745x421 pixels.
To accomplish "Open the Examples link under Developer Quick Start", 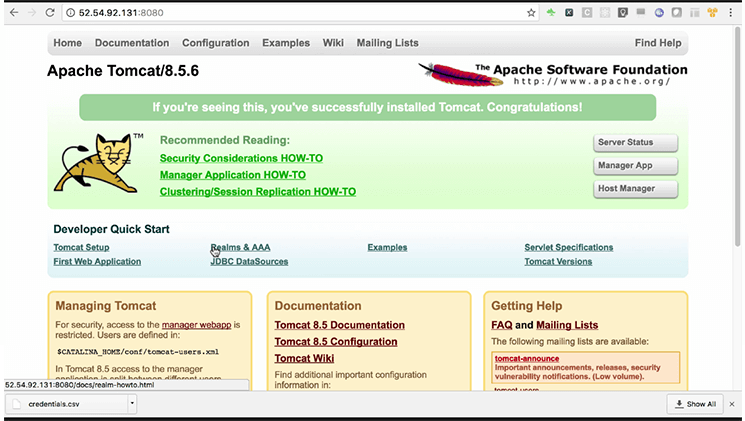I will click(387, 248).
